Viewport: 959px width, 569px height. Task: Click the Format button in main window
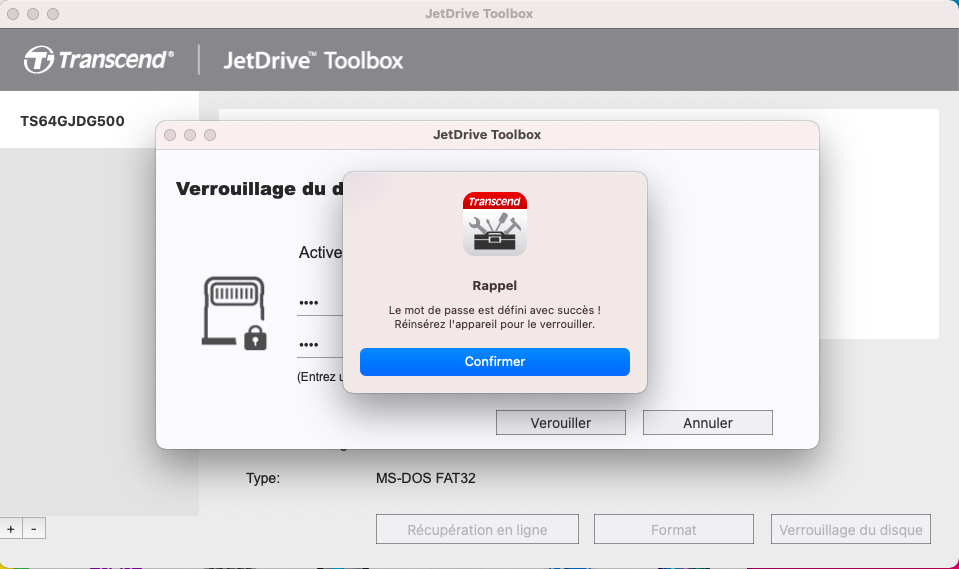coord(673,529)
